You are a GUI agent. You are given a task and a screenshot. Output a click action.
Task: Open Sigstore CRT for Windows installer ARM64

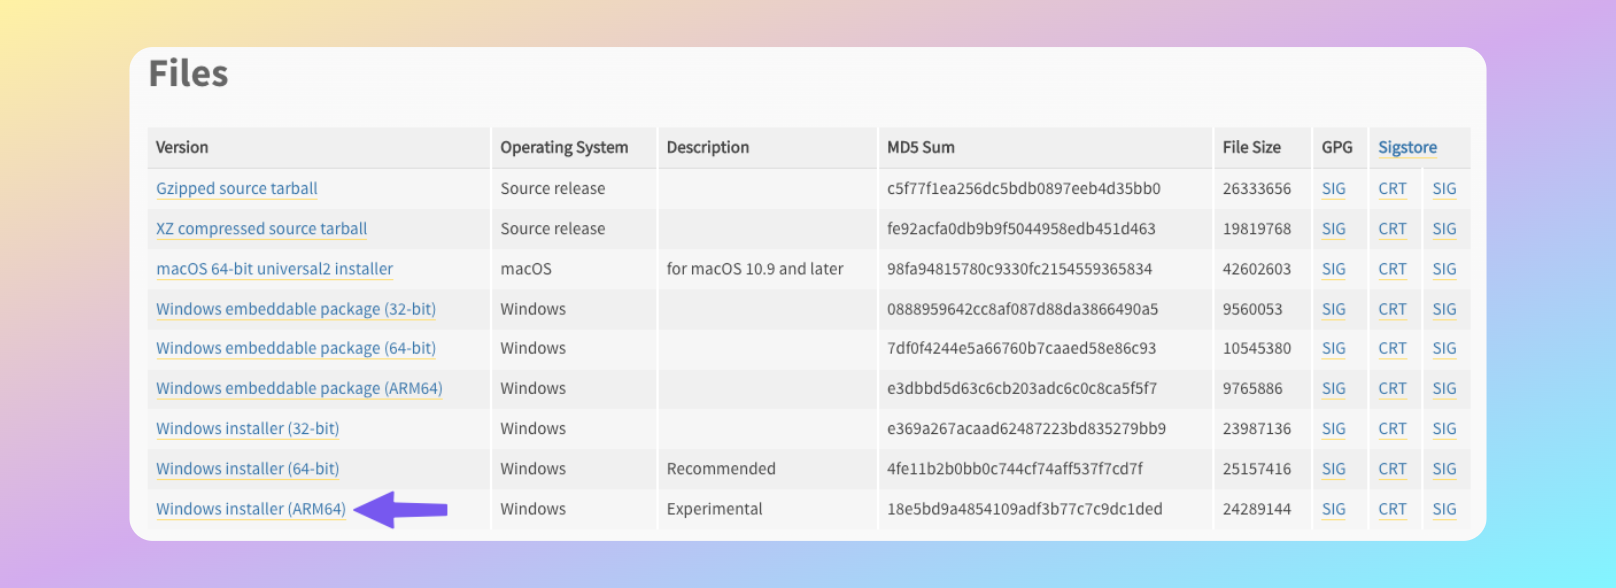coord(1392,509)
